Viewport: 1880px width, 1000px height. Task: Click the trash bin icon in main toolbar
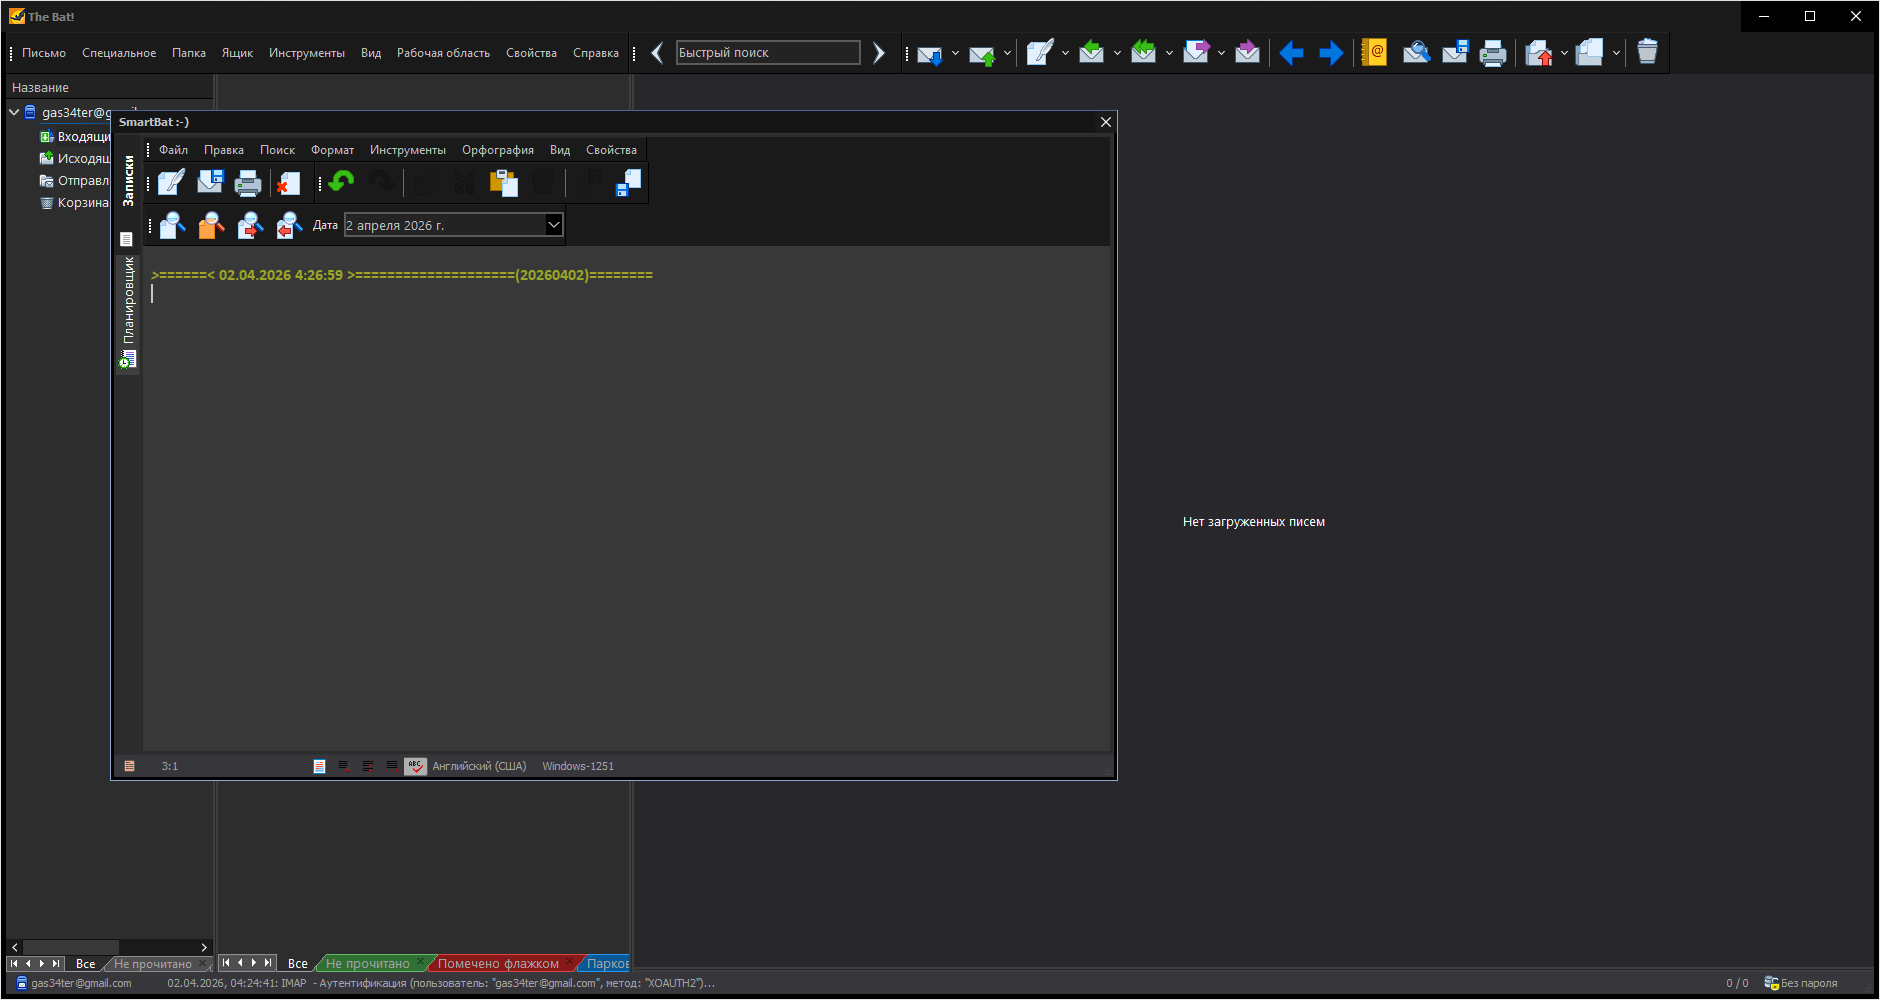[1647, 53]
